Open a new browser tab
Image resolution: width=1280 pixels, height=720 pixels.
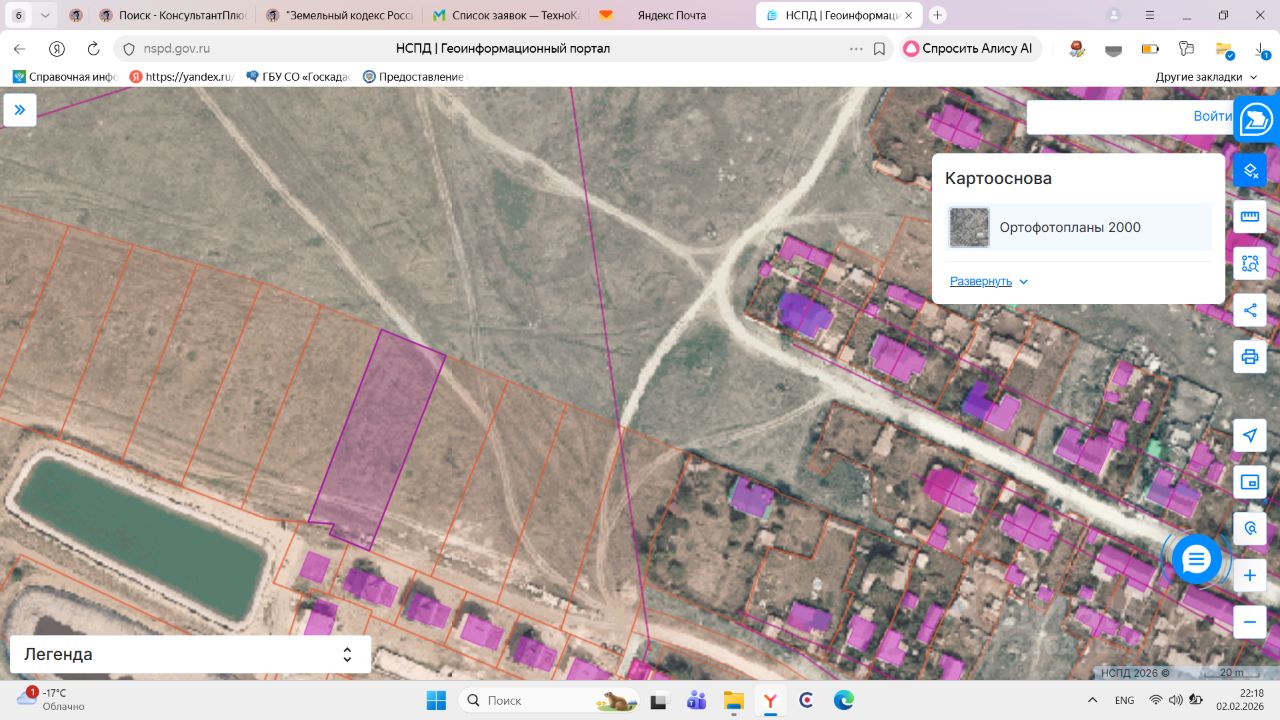tap(937, 15)
